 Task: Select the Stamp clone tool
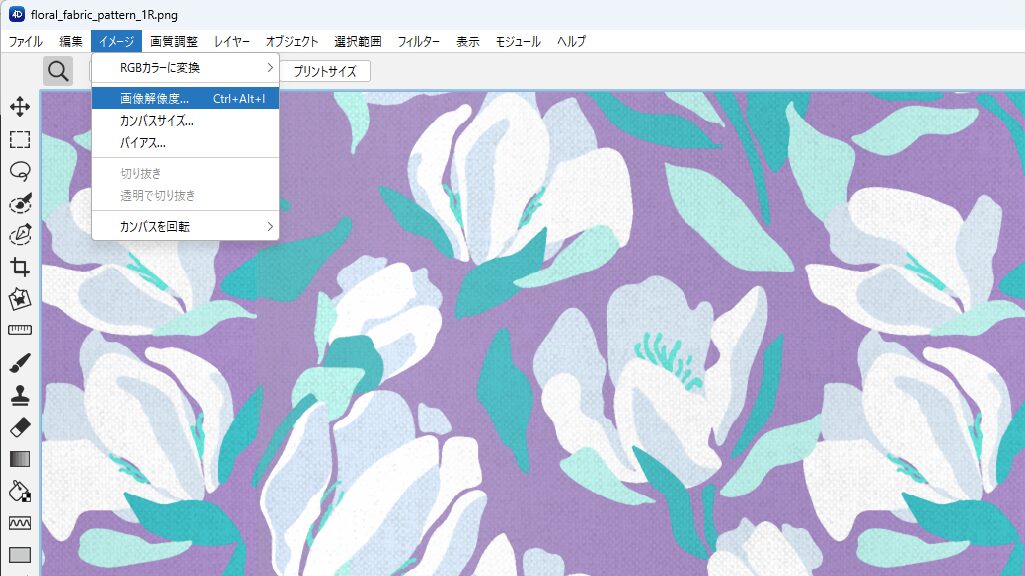(x=20, y=395)
